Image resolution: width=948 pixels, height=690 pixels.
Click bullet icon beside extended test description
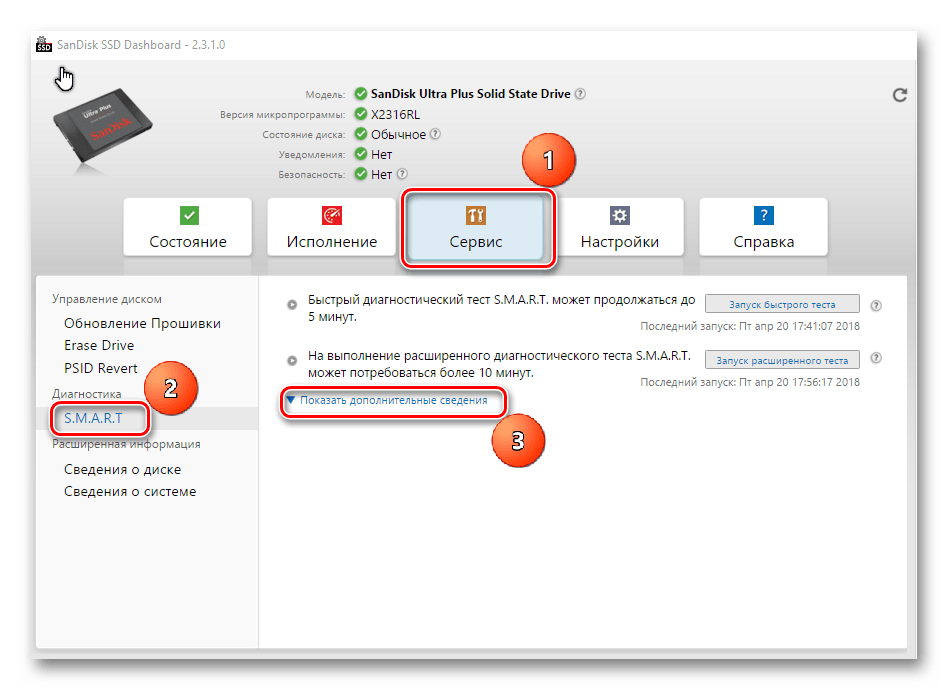[292, 360]
